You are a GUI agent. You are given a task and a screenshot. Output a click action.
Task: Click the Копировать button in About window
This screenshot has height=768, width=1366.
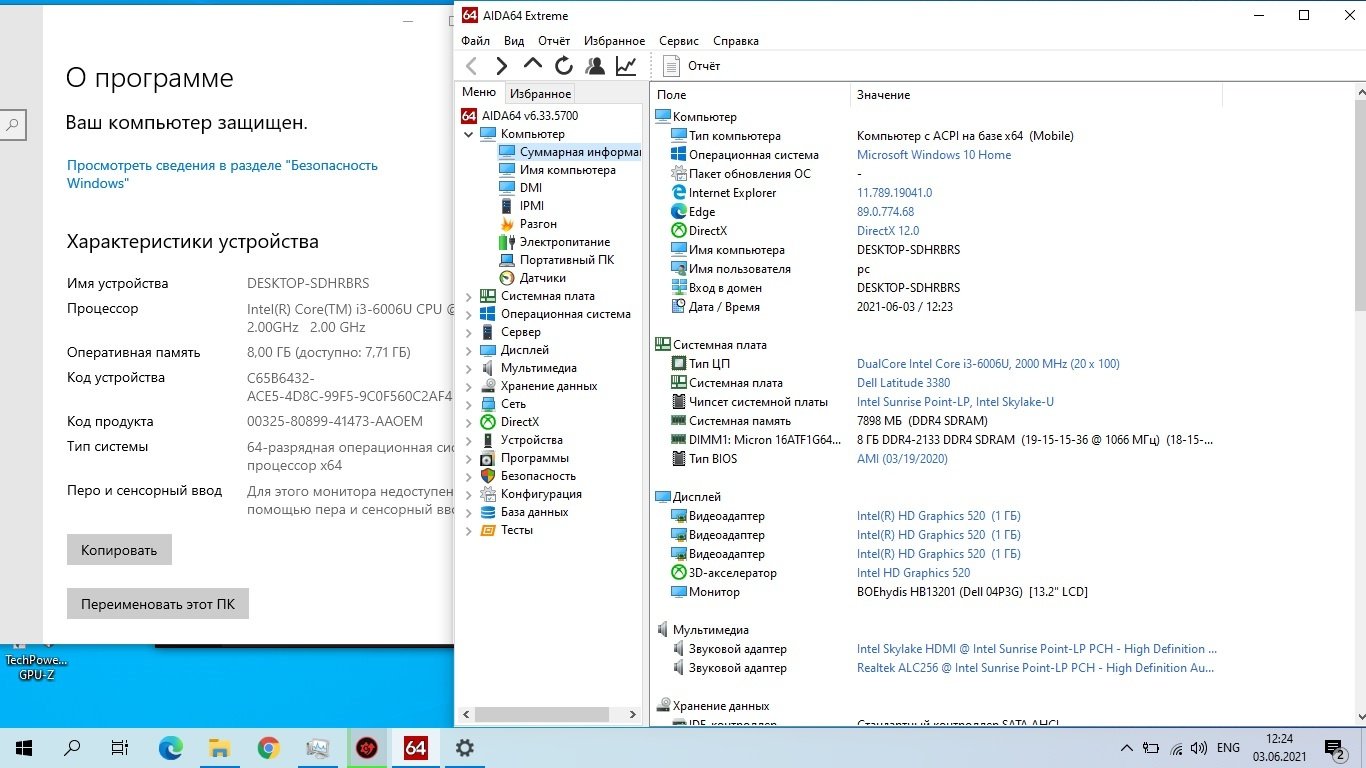click(119, 550)
